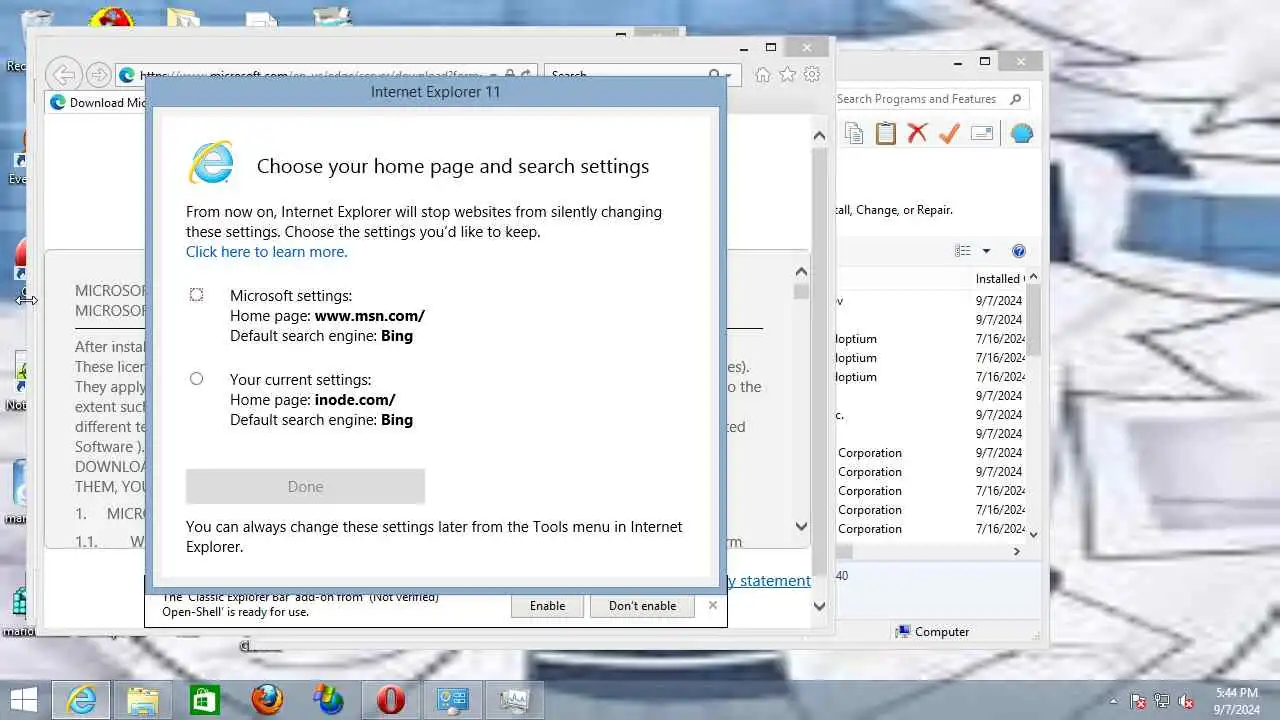Open Favorites via the star icon
The height and width of the screenshot is (720, 1280).
788,75
